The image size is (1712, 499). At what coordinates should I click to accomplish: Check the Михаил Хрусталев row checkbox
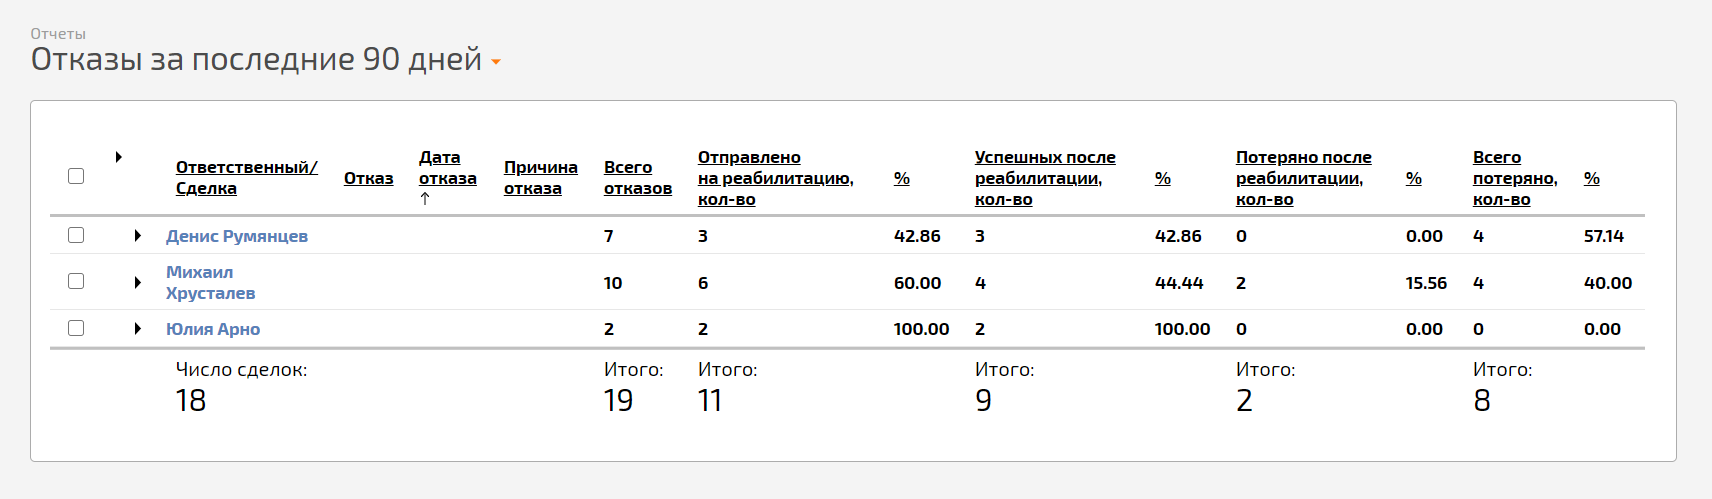(x=76, y=281)
